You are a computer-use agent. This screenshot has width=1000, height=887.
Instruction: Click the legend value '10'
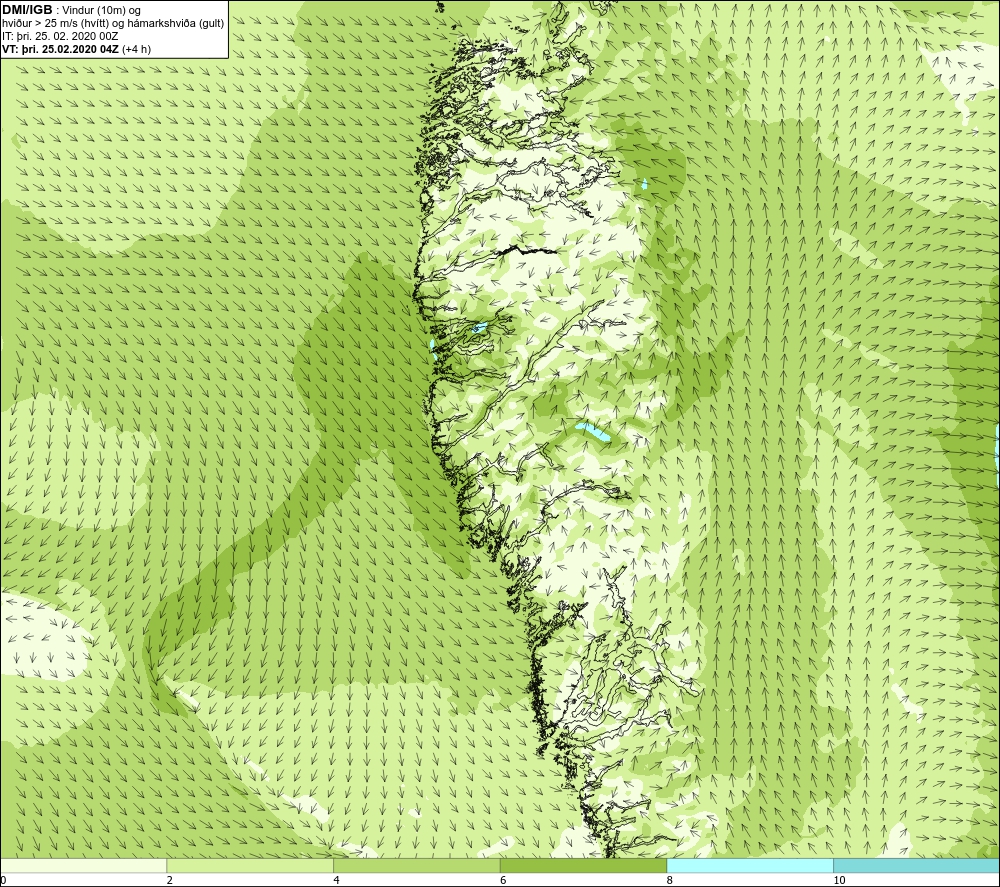coord(839,881)
